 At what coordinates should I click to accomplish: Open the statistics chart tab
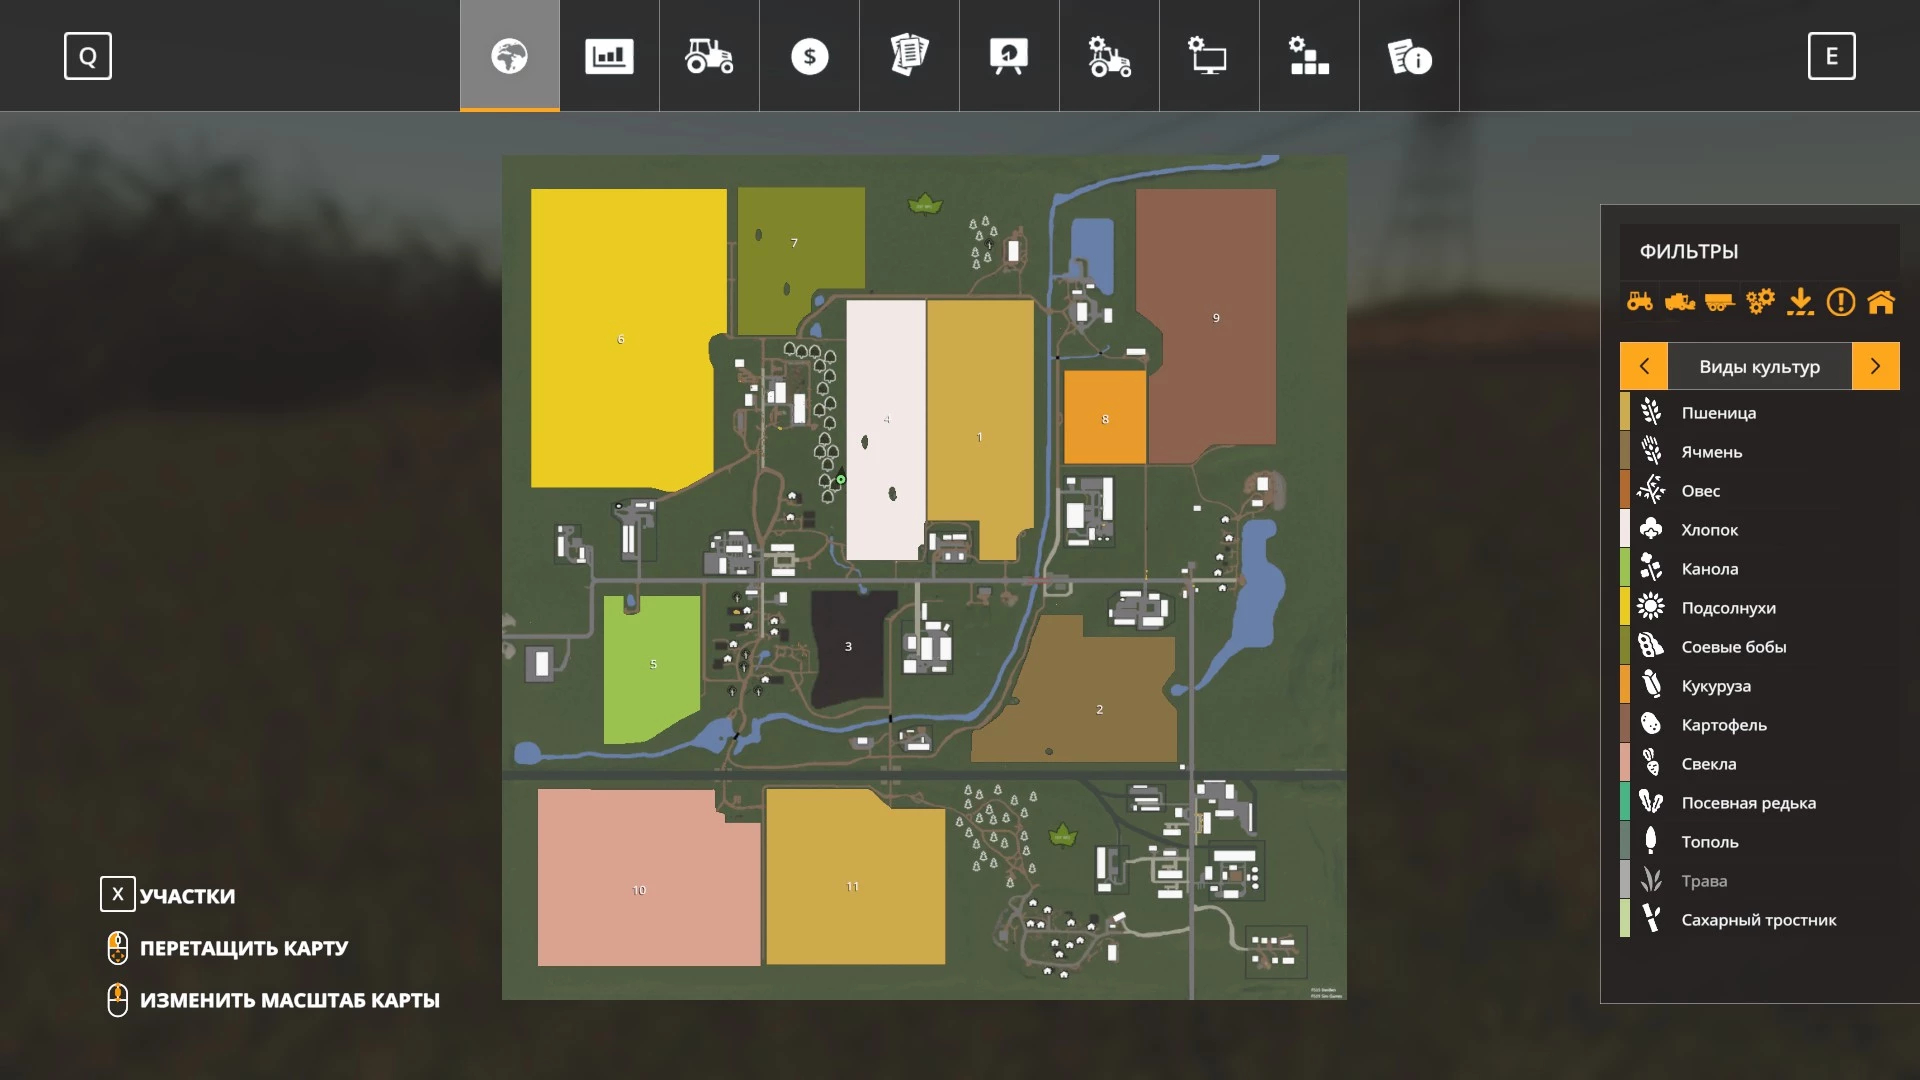(x=609, y=56)
